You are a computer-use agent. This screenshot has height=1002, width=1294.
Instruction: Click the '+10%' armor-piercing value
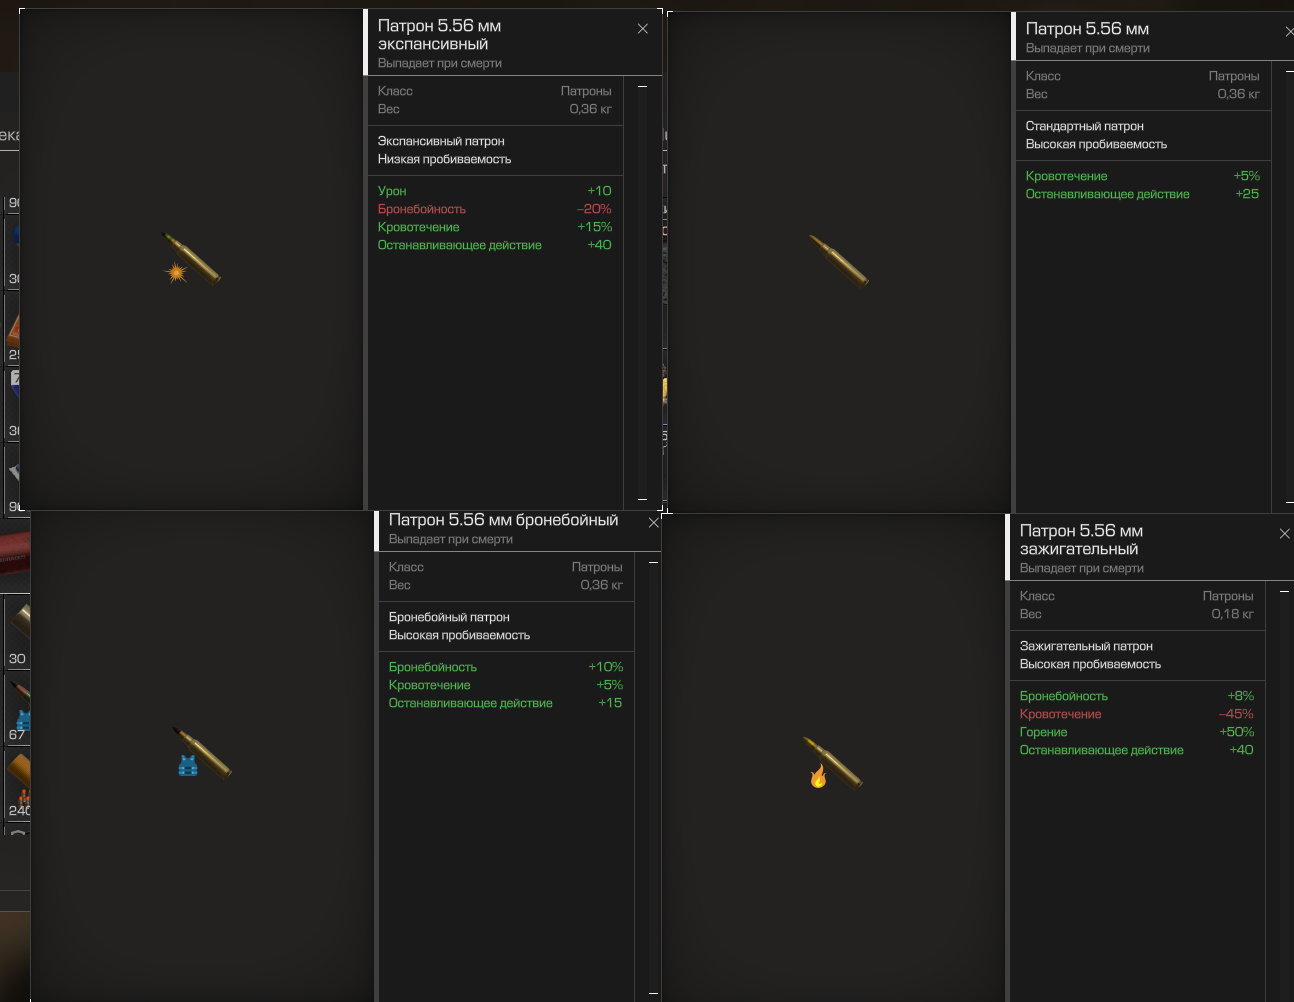605,667
